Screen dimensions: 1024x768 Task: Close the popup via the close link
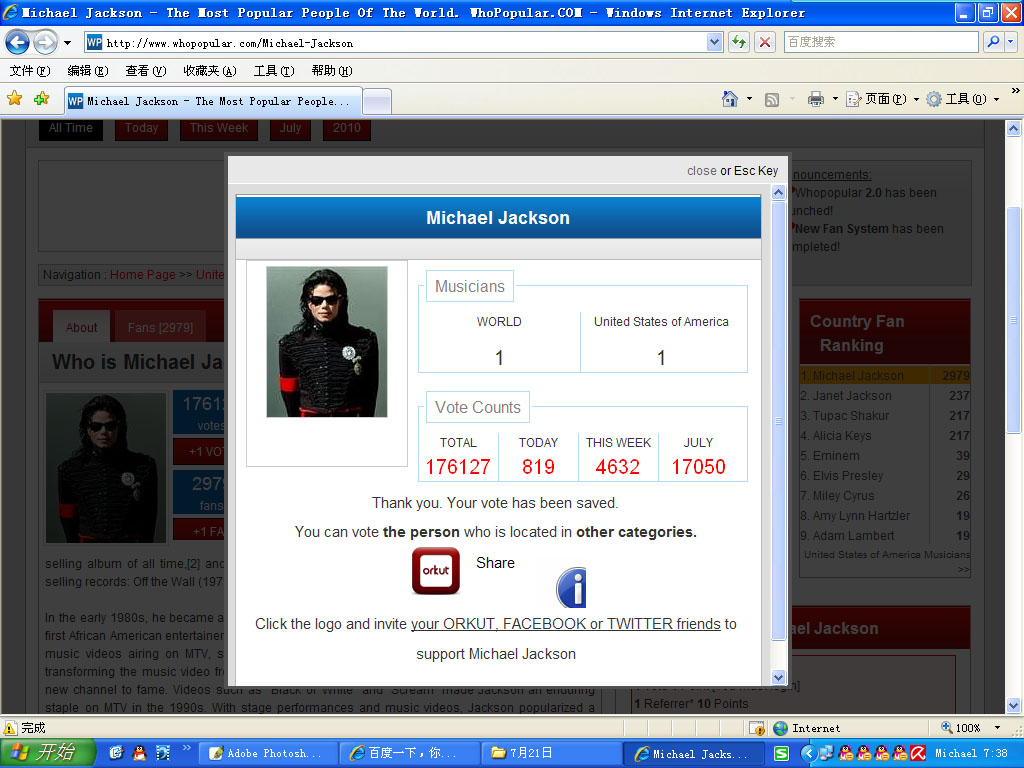tap(701, 171)
